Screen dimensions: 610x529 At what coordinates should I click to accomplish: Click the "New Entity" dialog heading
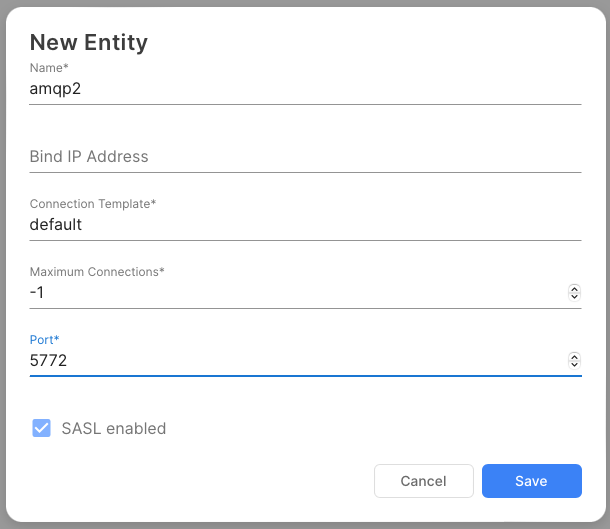89,42
